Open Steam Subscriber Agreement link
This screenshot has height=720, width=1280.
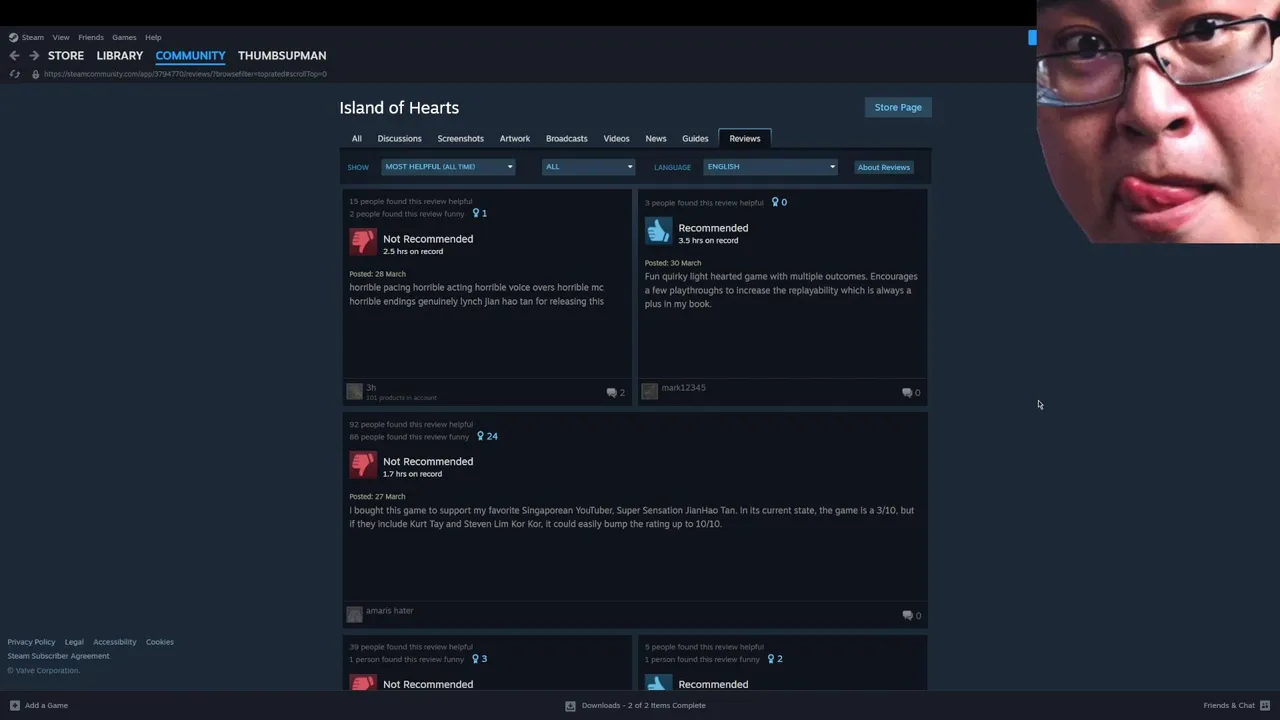58,656
